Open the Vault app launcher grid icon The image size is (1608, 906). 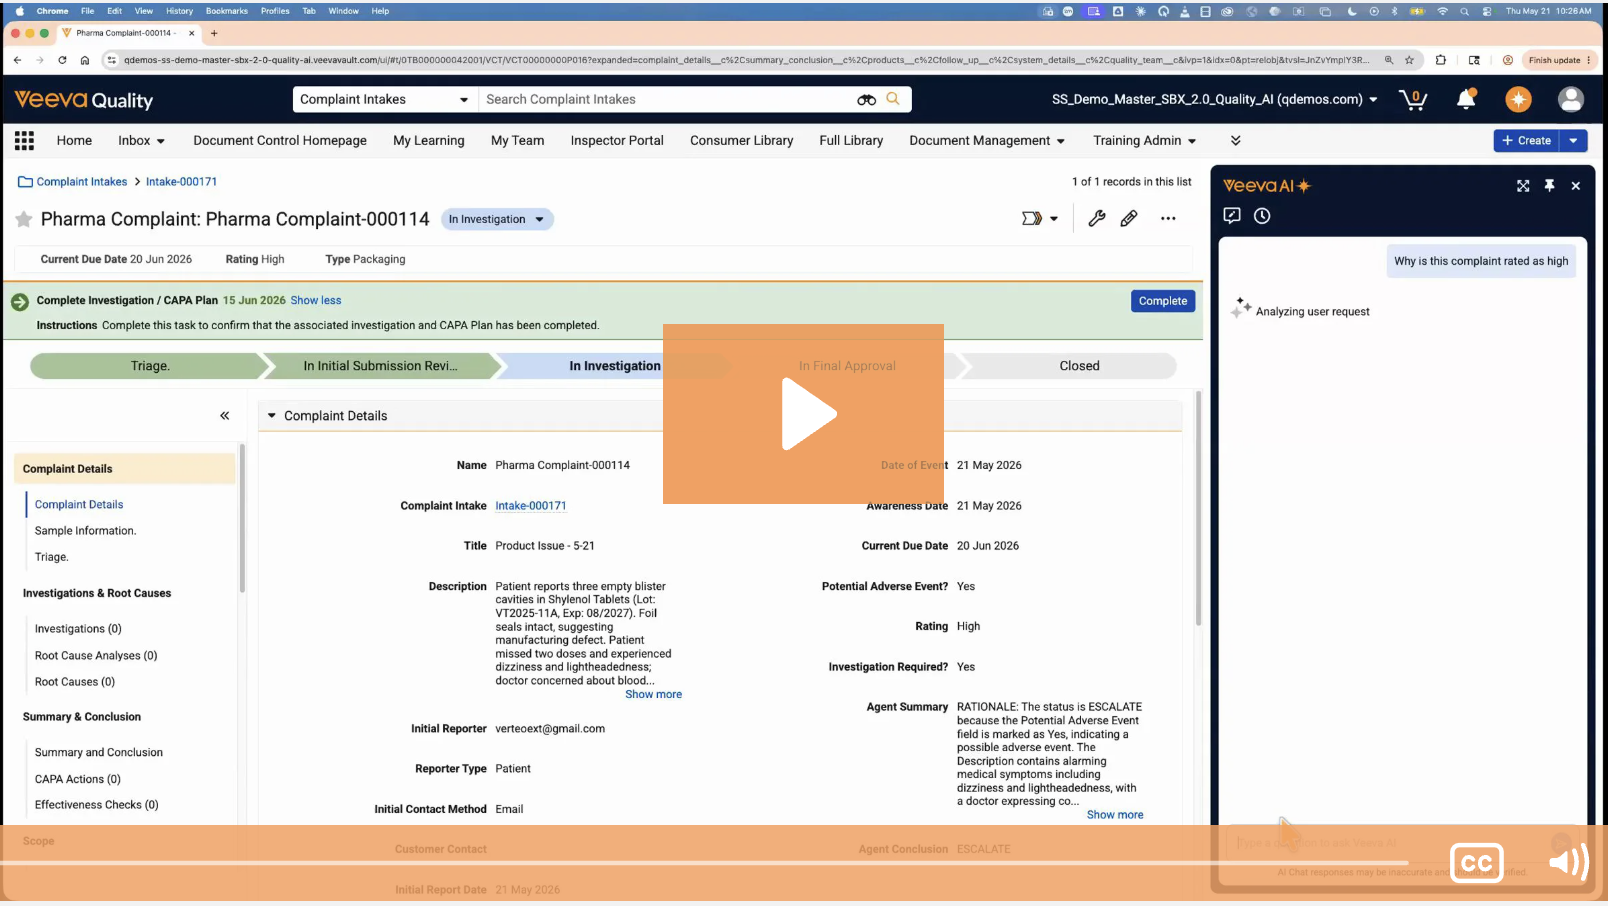tap(24, 141)
